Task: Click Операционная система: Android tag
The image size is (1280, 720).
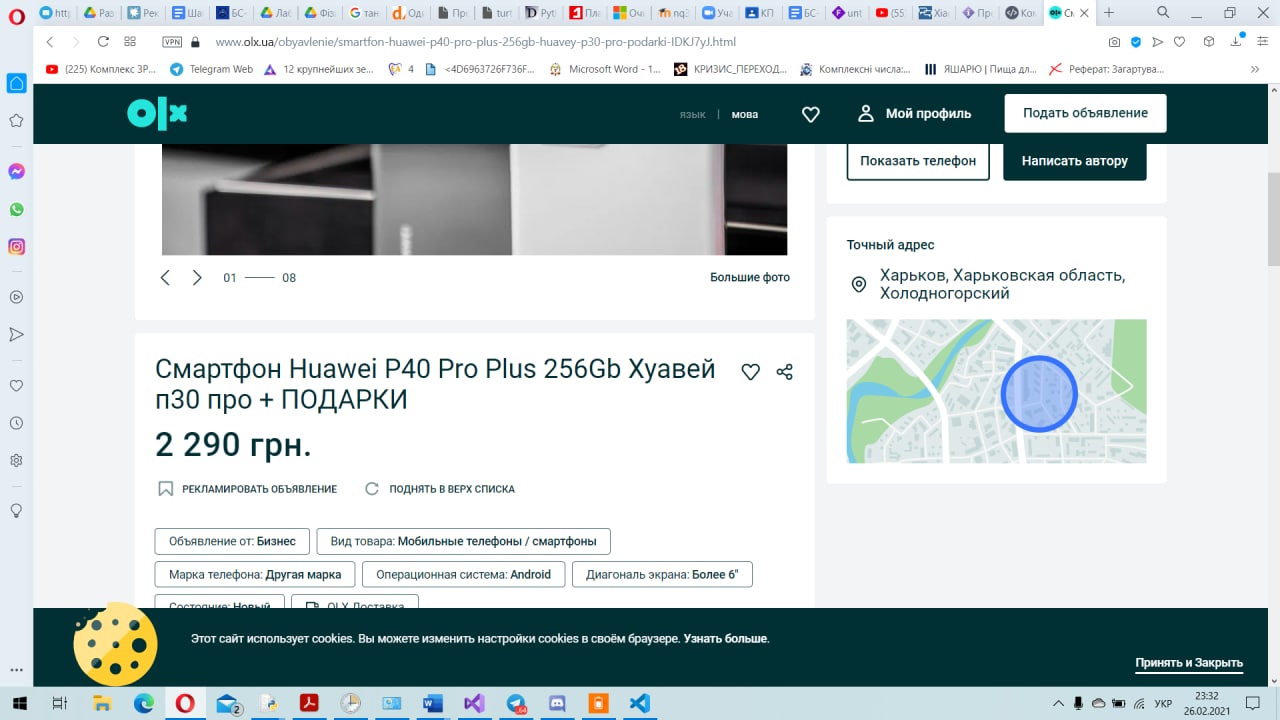Action: 464,574
